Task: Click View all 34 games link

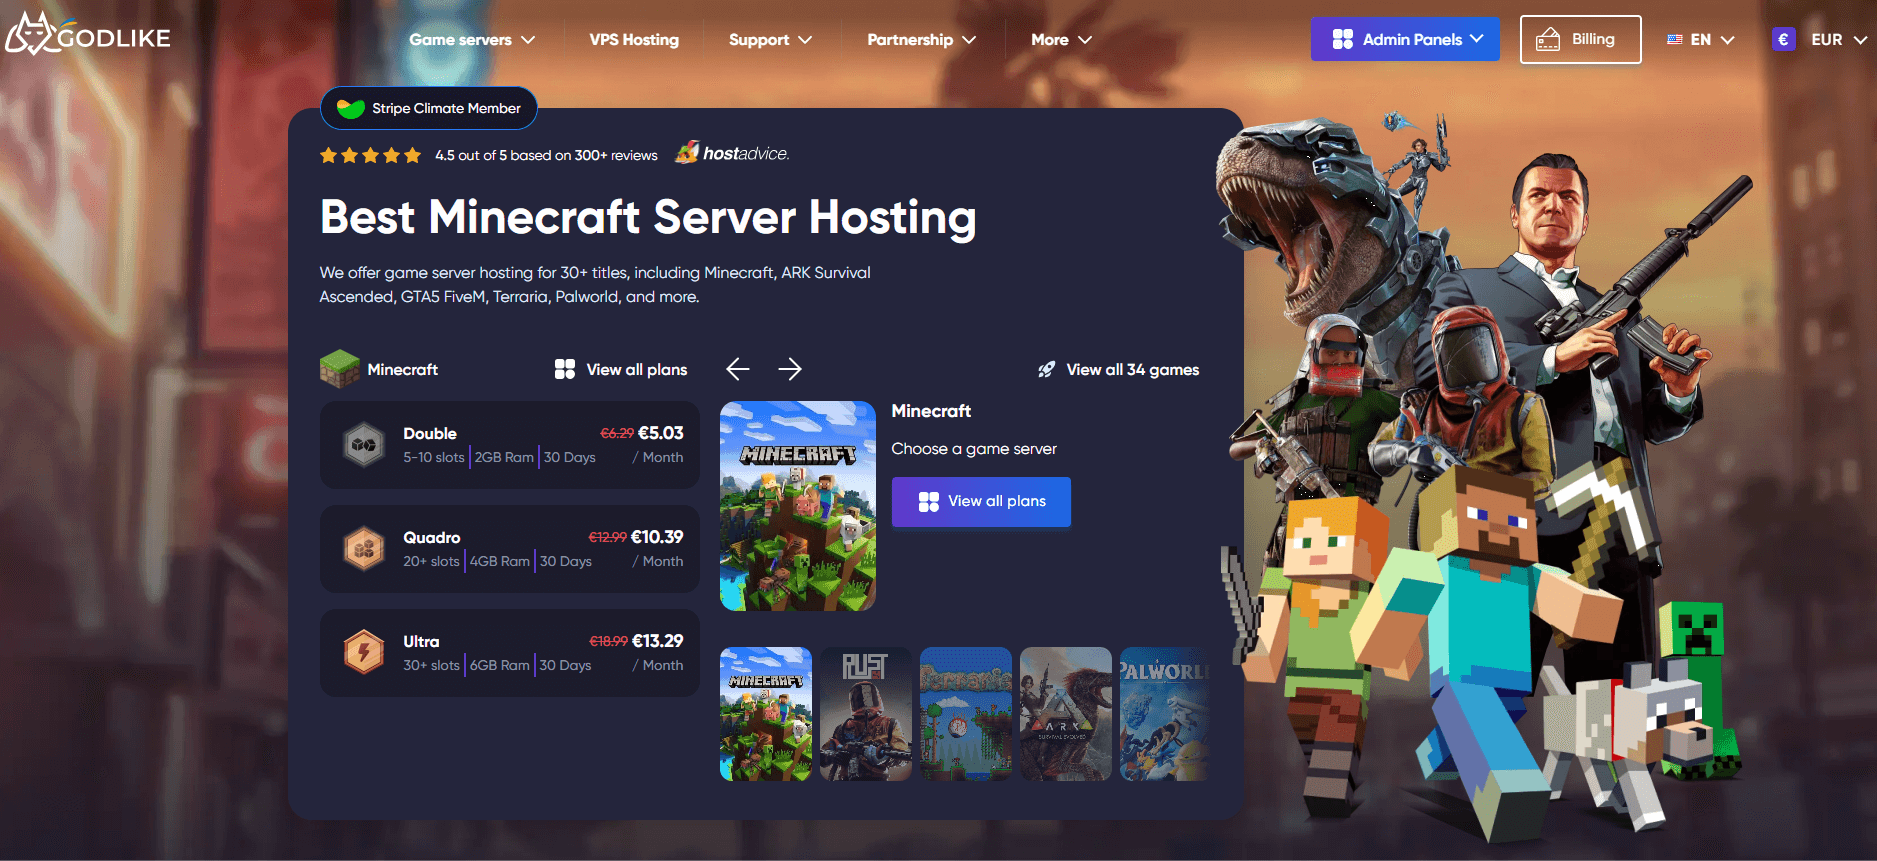Action: (x=1118, y=369)
